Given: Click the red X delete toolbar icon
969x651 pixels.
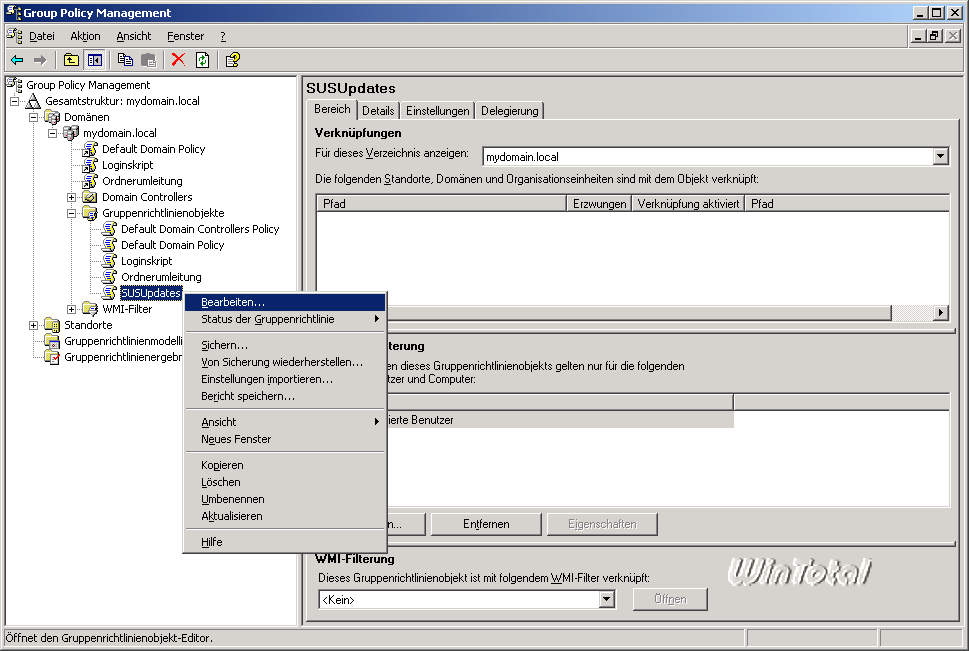Looking at the screenshot, I should [x=179, y=60].
